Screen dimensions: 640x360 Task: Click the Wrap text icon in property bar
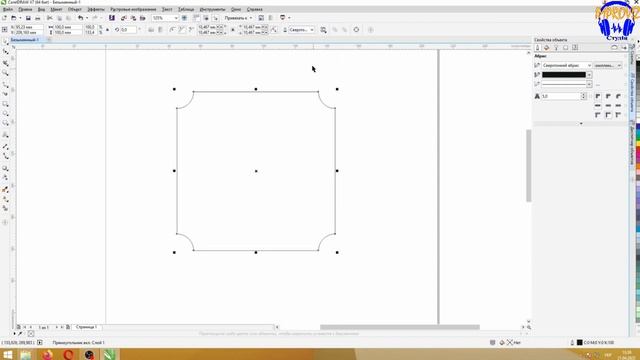[x=323, y=30]
